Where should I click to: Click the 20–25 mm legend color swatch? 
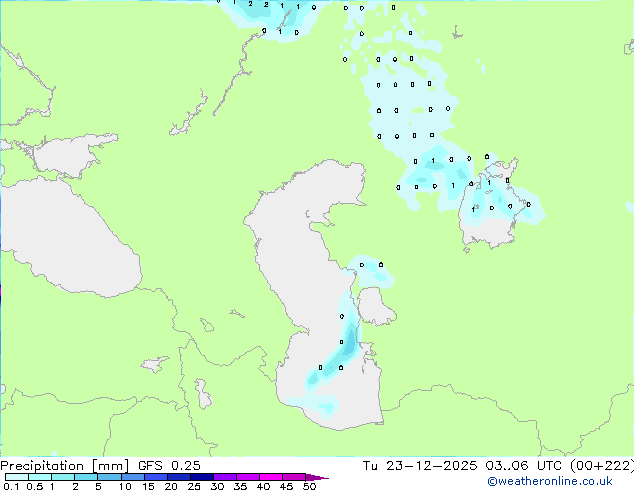tap(179, 477)
